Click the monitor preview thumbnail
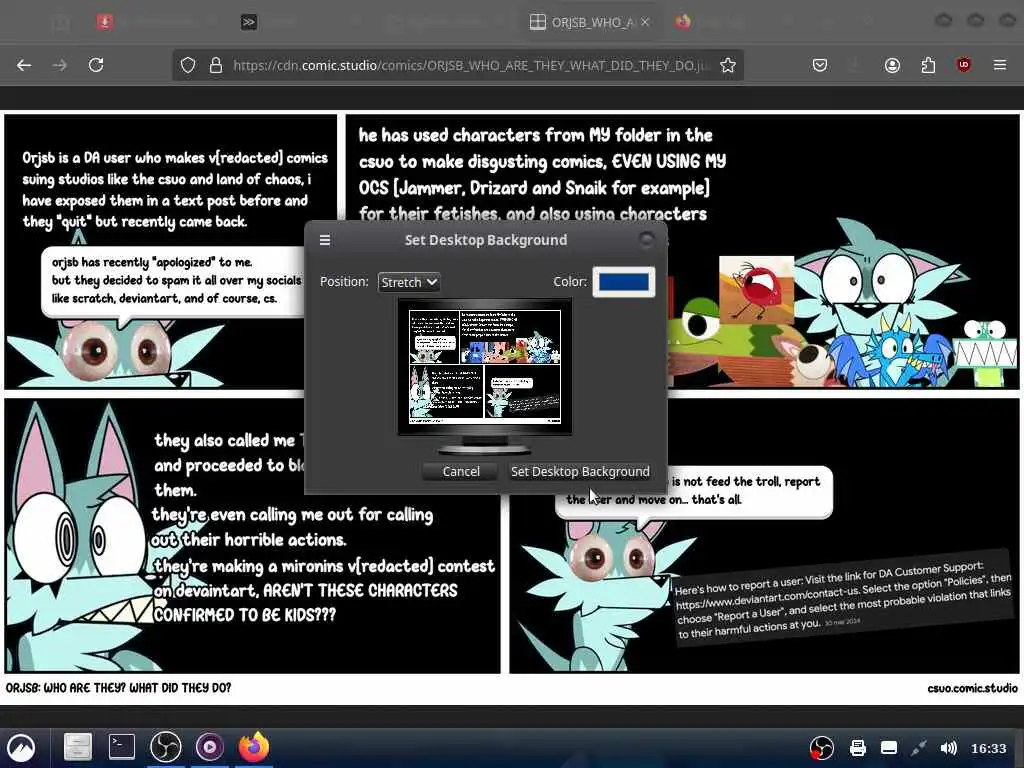Viewport: 1024px width, 768px height. [485, 366]
